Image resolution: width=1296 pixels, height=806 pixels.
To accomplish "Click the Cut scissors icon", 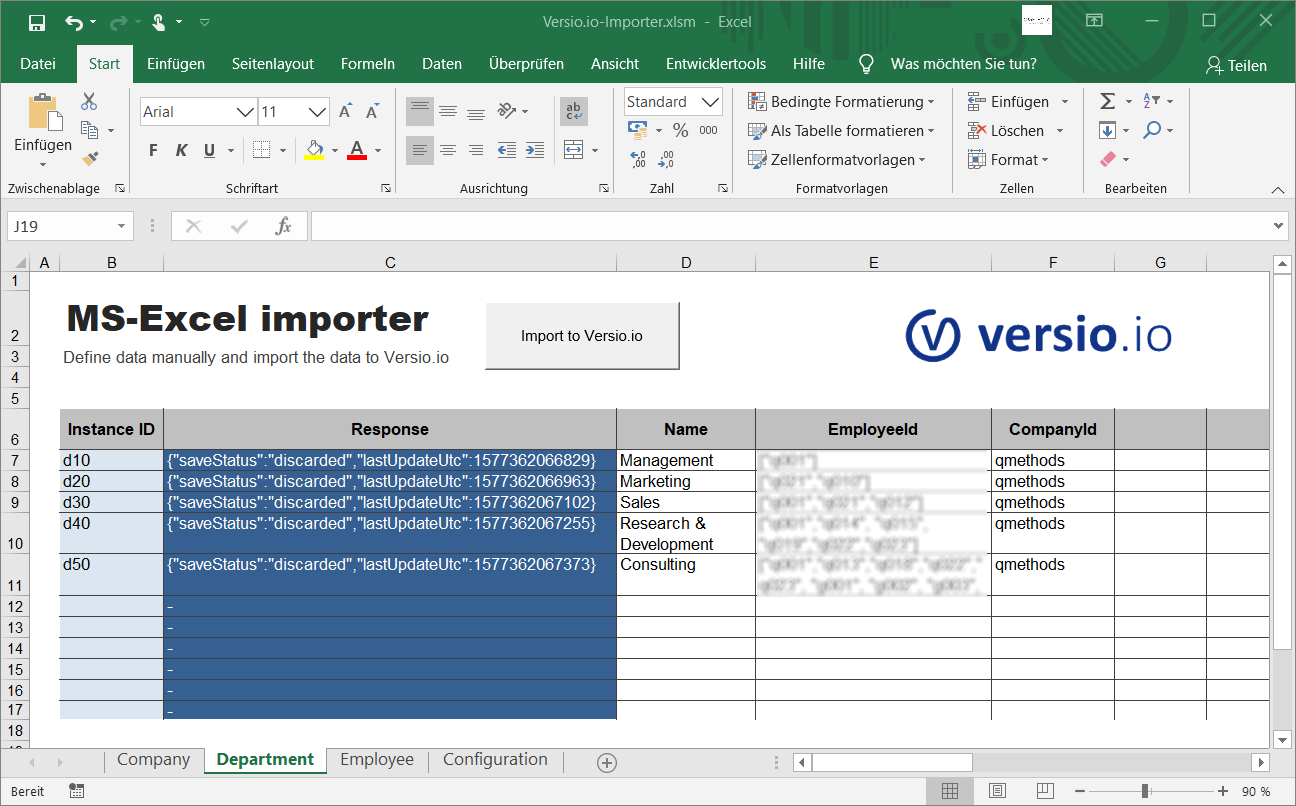I will pos(89,101).
